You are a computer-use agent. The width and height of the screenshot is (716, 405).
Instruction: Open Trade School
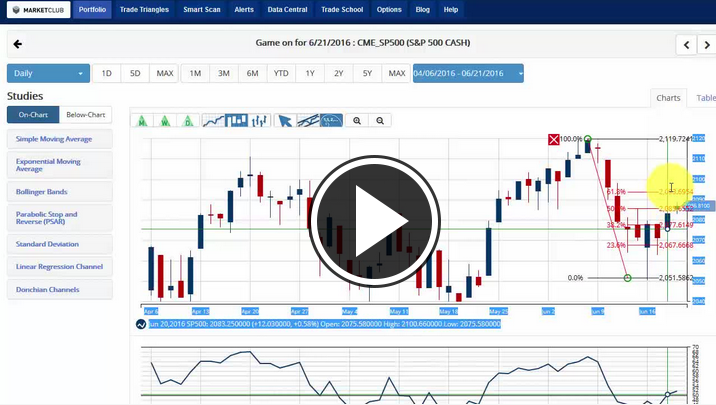tap(342, 10)
